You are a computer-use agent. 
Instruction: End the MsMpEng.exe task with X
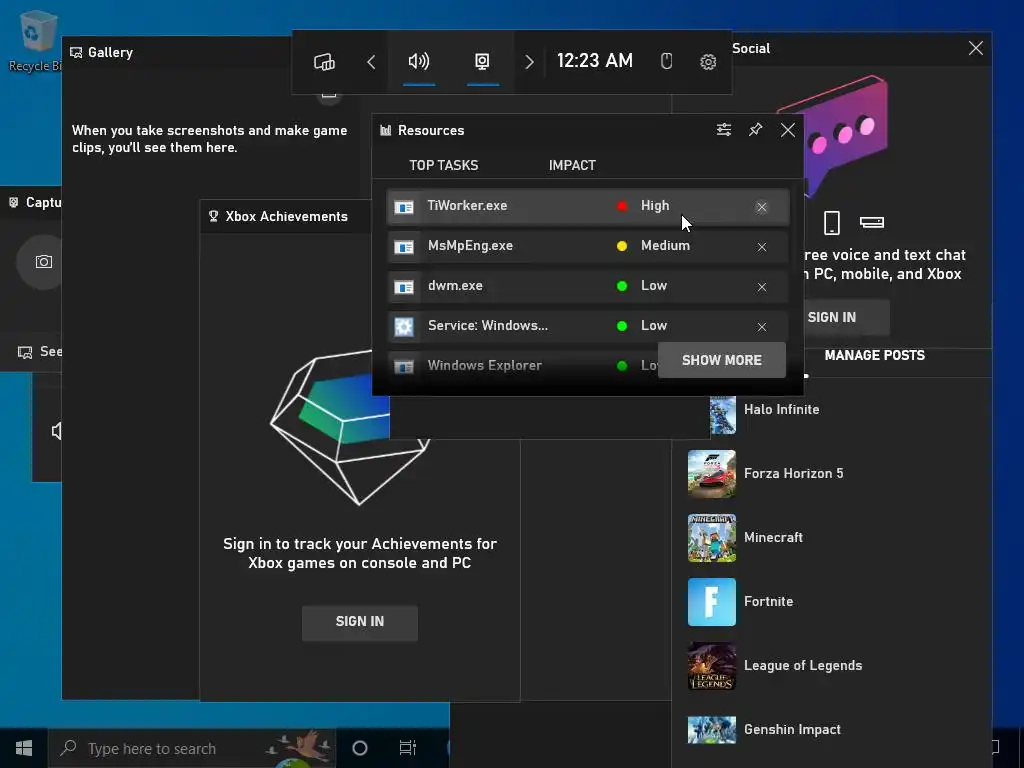(x=761, y=247)
